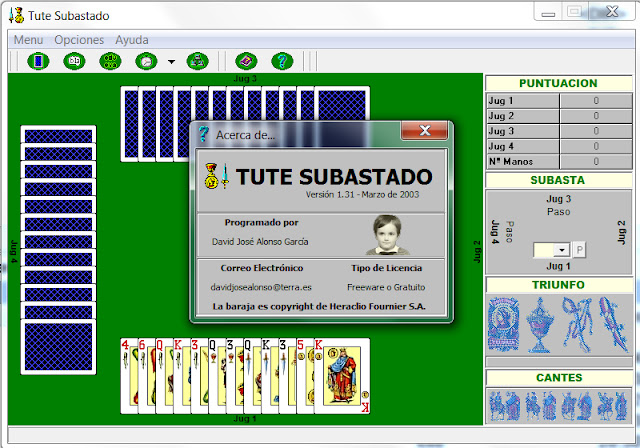
Task: Click the blue card-back toolbar icon
Action: click(x=38, y=62)
